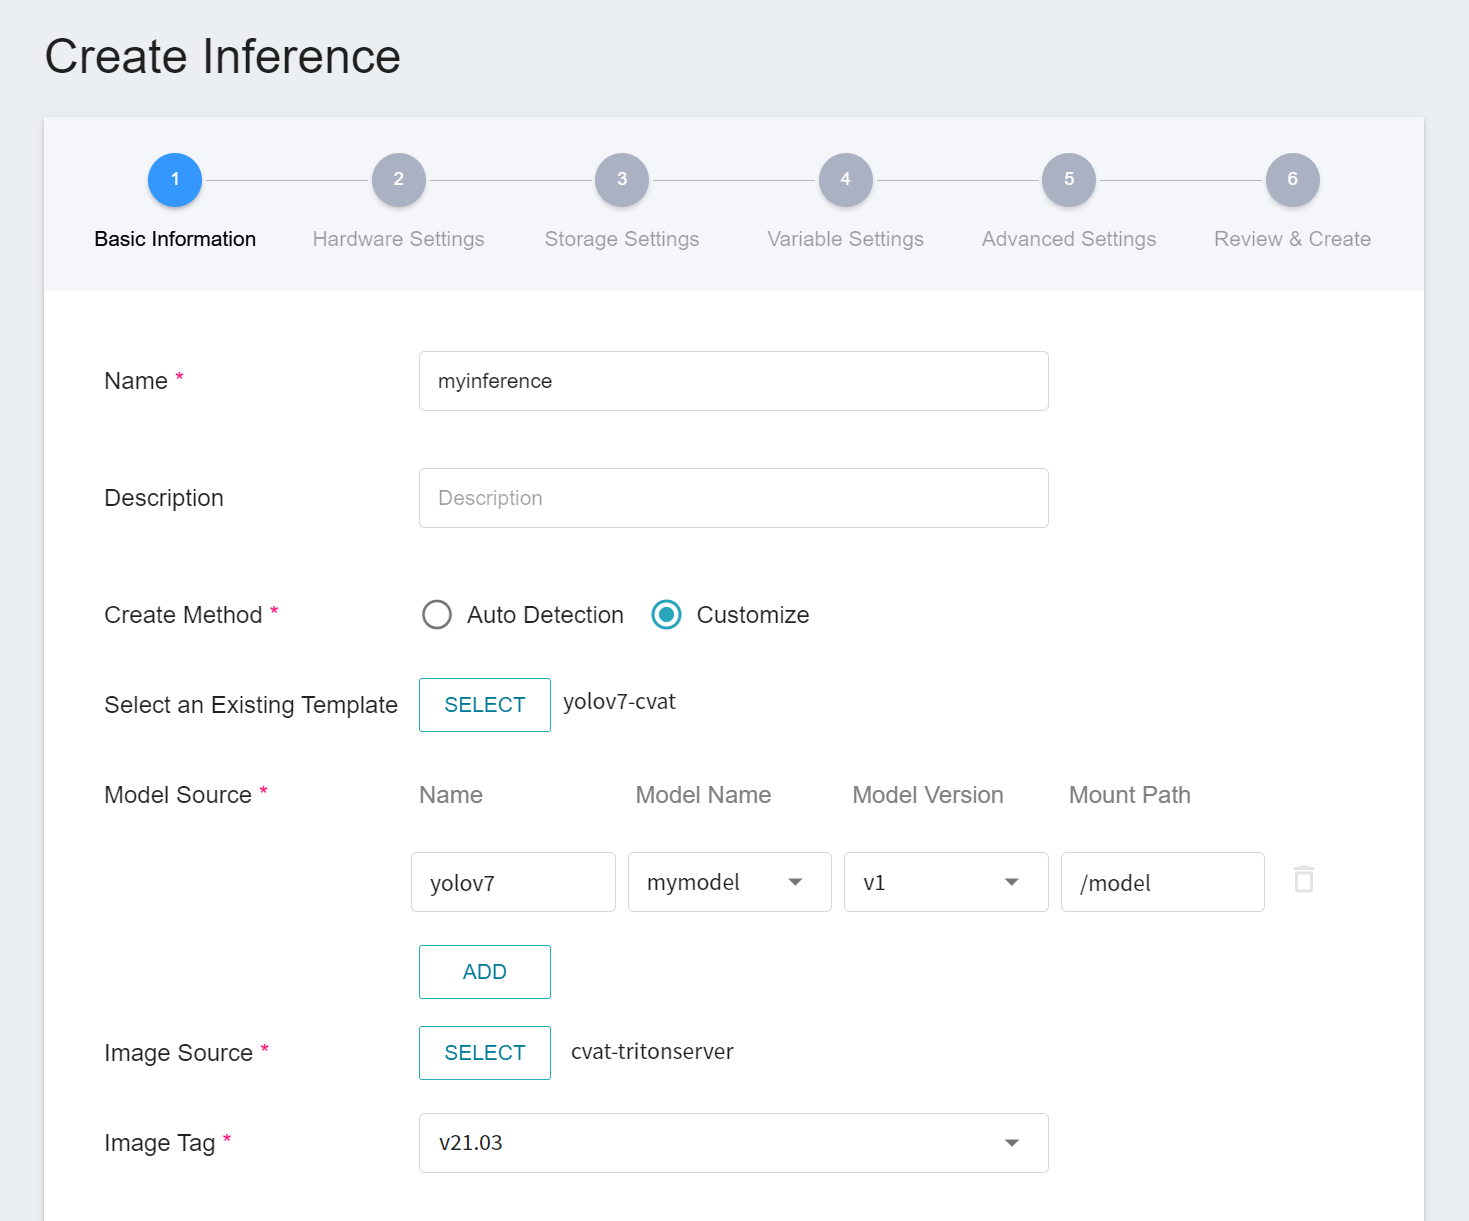Click SELECT for existing template

[485, 705]
